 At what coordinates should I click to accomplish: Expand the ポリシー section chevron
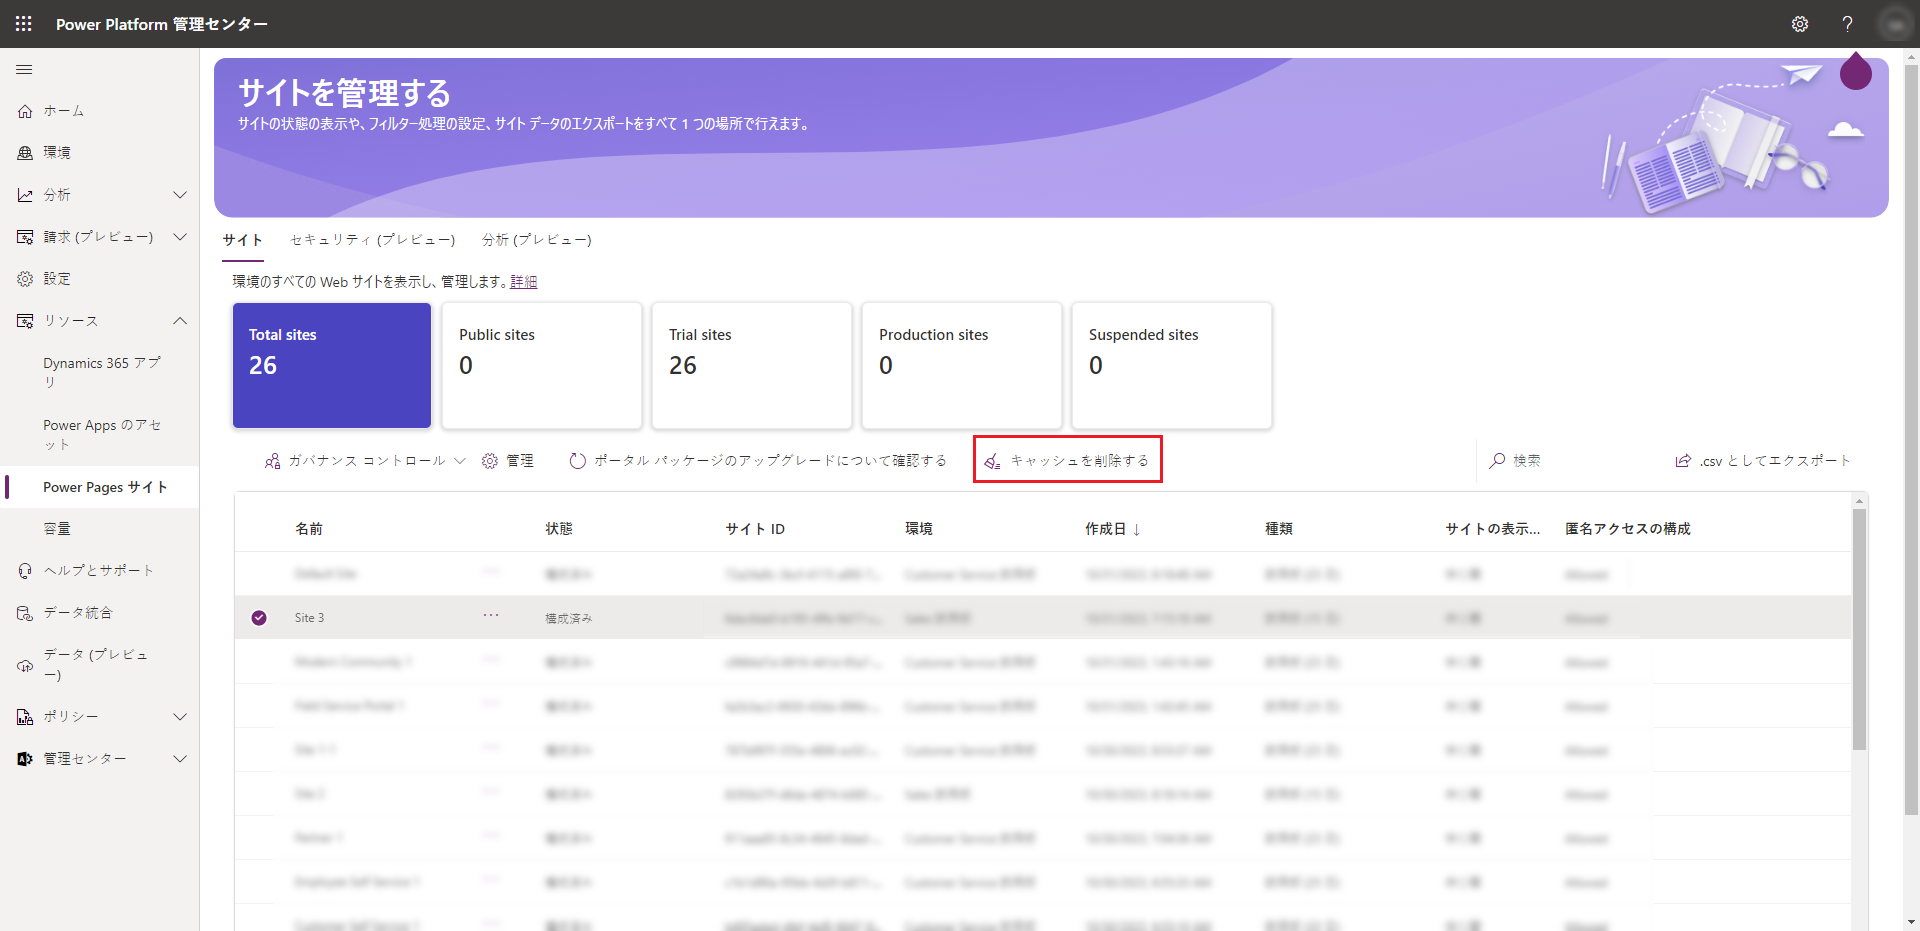[180, 717]
